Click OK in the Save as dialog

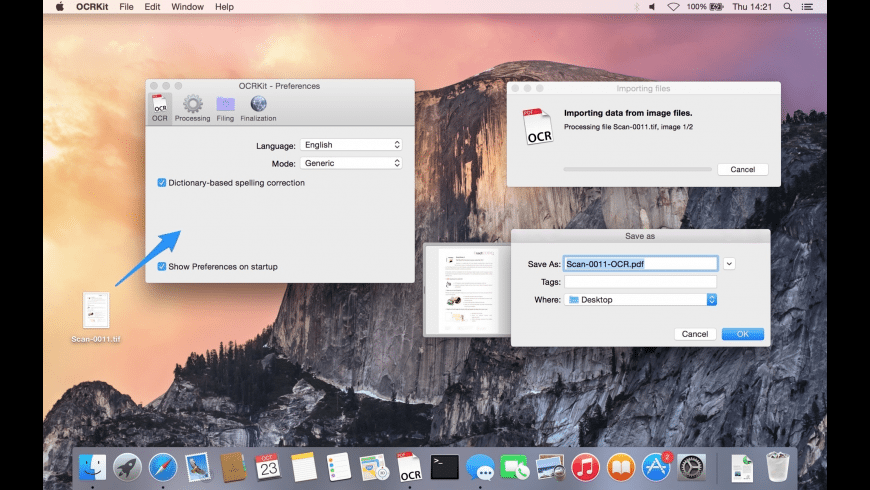click(x=743, y=334)
